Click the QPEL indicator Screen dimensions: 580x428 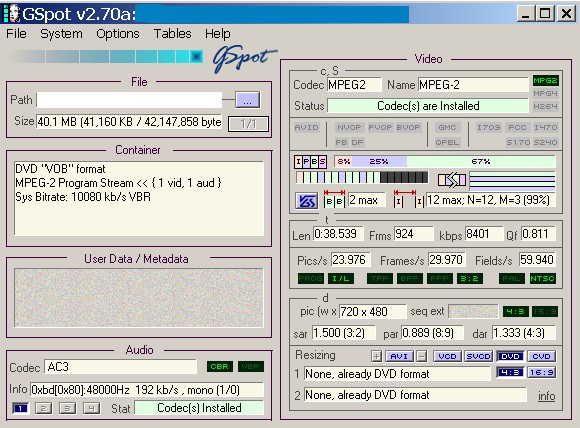[x=447, y=142]
